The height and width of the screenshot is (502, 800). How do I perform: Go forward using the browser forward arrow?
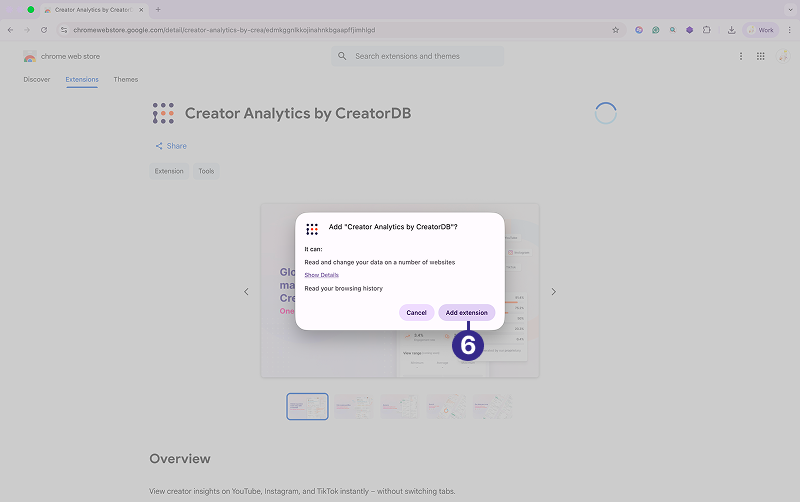27,30
